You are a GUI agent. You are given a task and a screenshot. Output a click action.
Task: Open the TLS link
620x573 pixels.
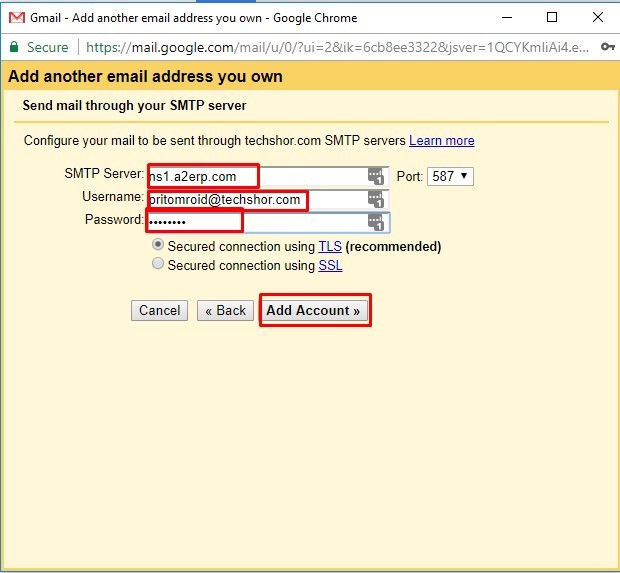click(330, 246)
